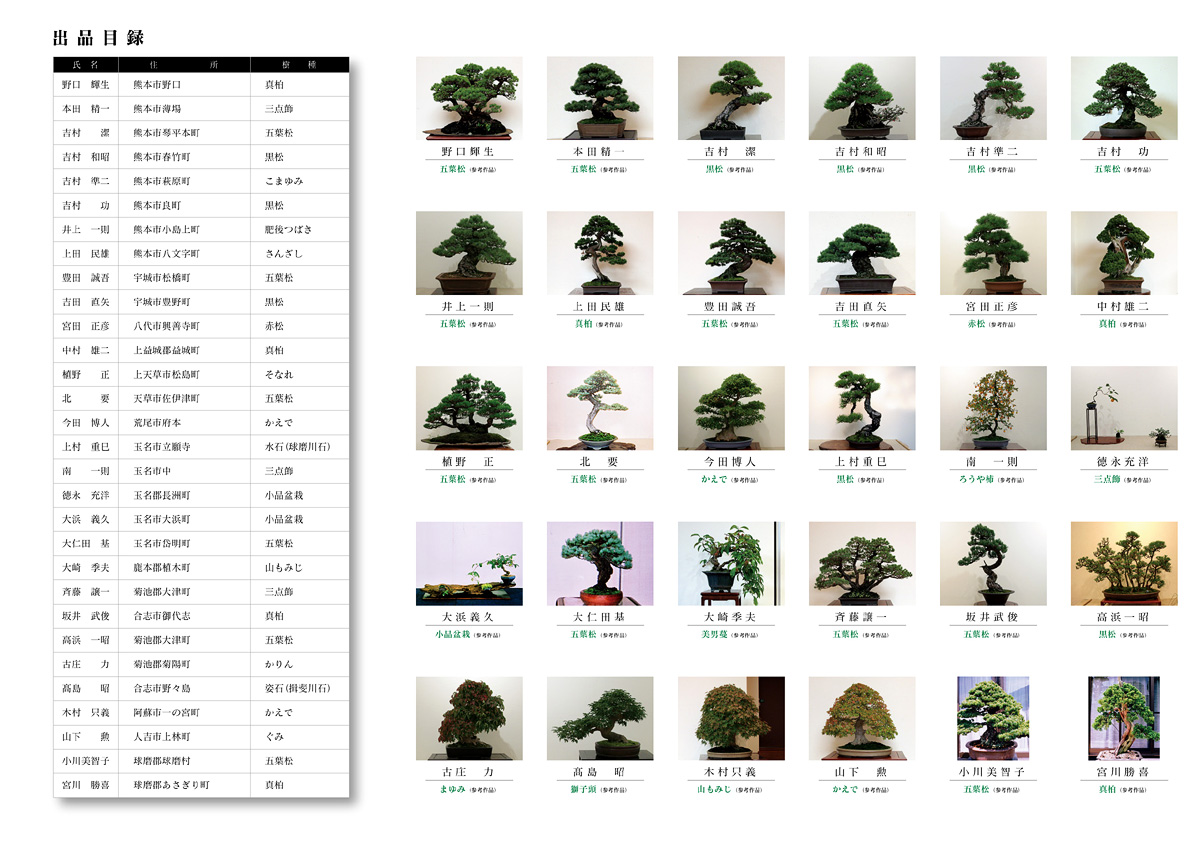Open the 宮川勝喜 bonsai thumbnail
This screenshot has width=1200, height=848.
tap(1124, 718)
